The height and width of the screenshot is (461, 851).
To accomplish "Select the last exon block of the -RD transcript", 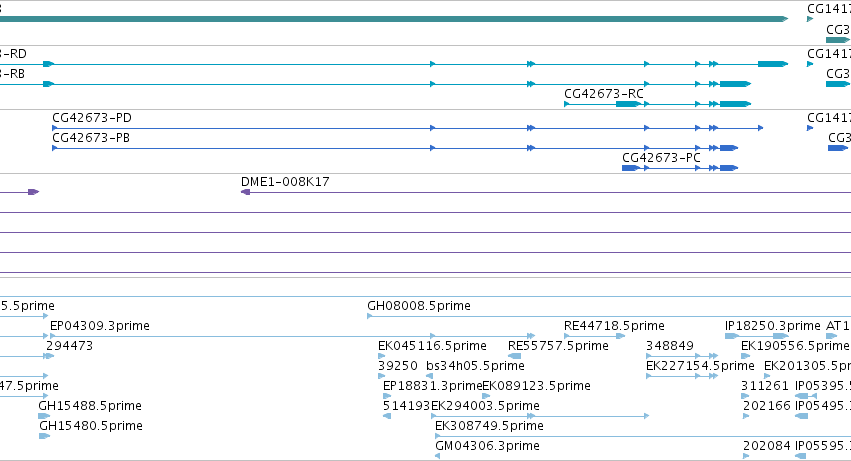I will pyautogui.click(x=772, y=64).
